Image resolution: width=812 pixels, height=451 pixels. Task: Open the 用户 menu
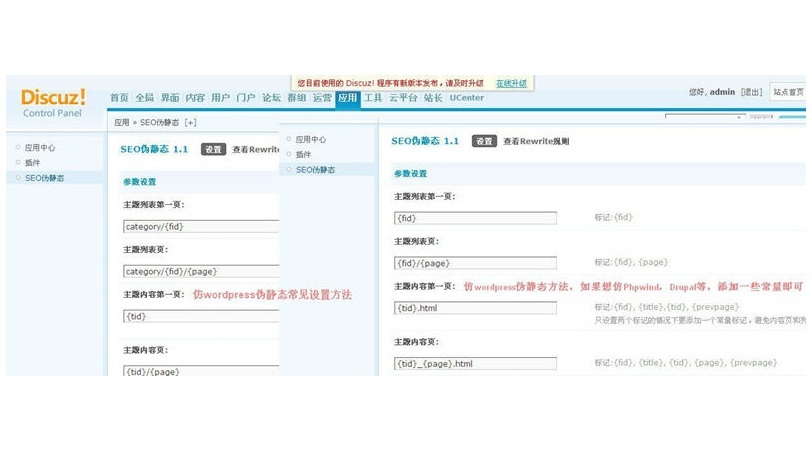(x=221, y=97)
